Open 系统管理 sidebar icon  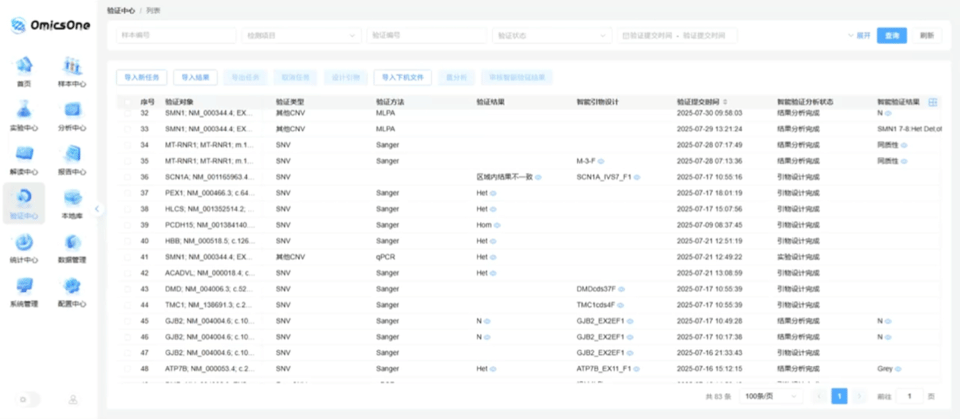tap(24, 287)
